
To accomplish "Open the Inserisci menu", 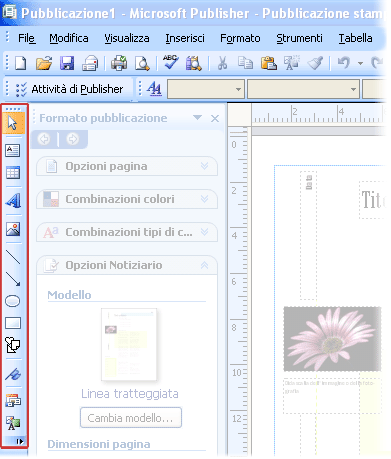I will [185, 38].
